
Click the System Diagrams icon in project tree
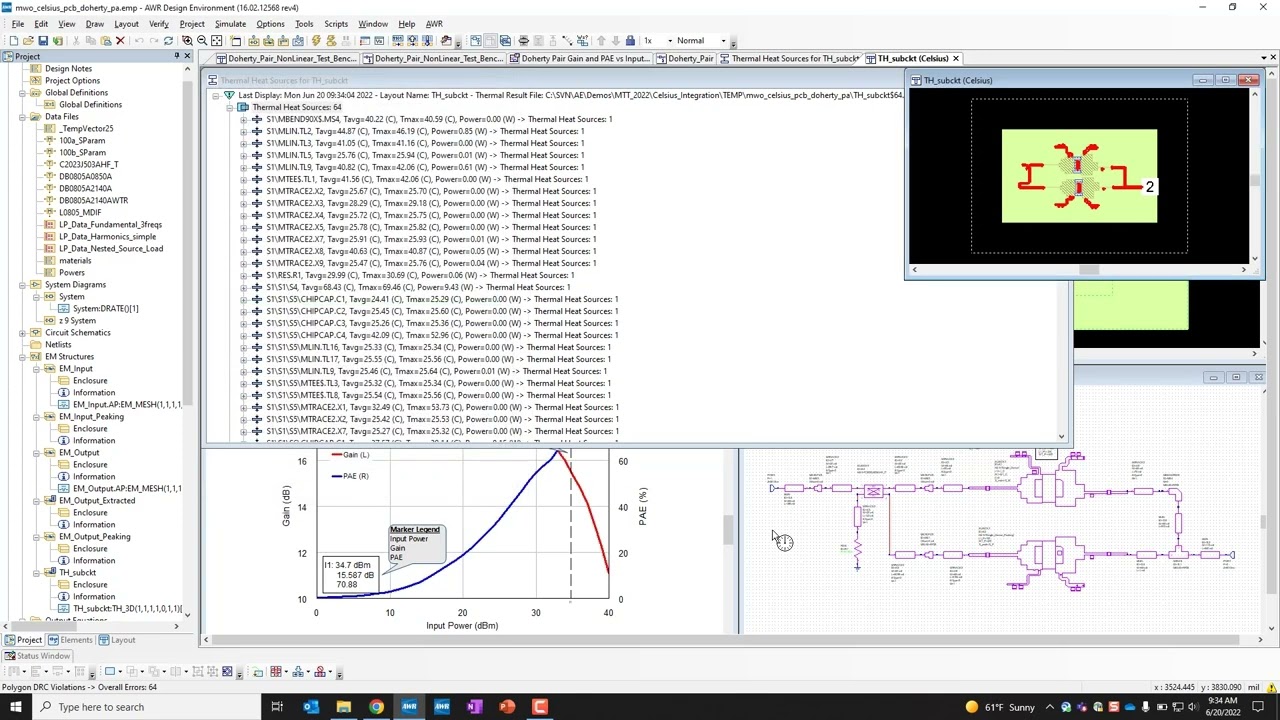[35, 285]
